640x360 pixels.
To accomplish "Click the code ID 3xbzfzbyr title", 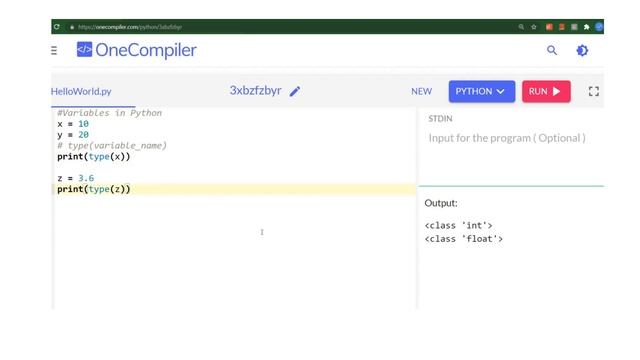I will (x=256, y=90).
